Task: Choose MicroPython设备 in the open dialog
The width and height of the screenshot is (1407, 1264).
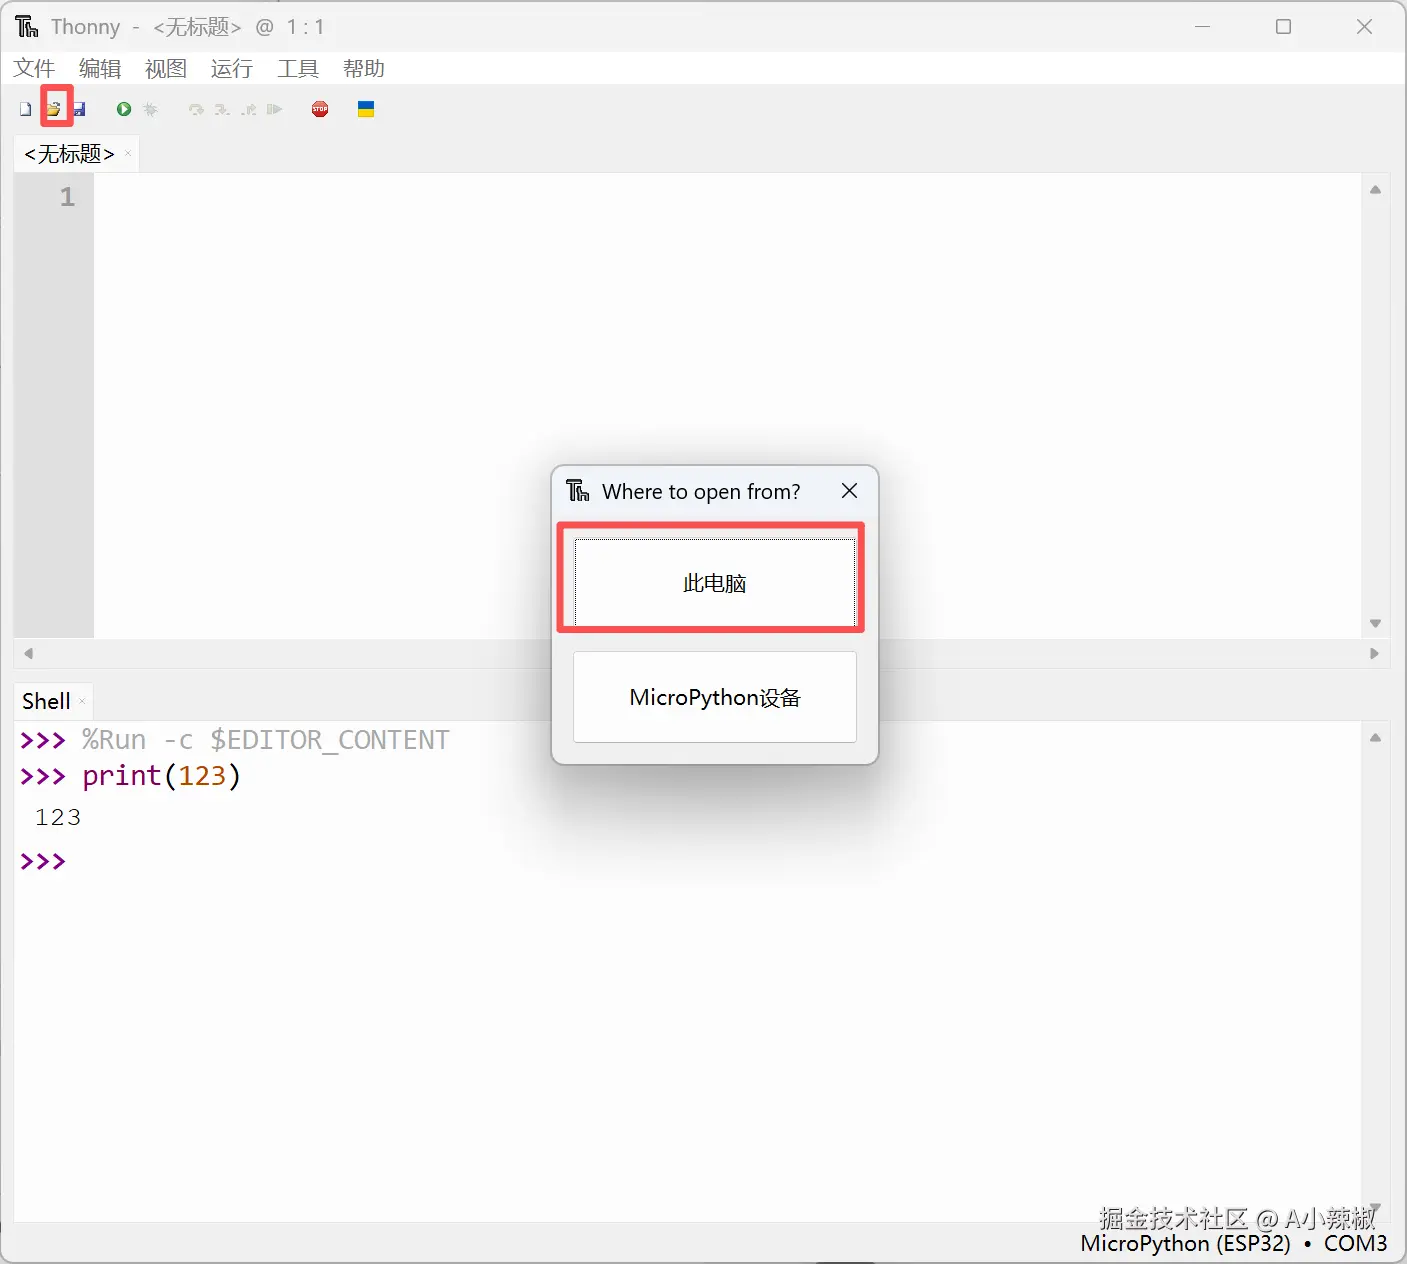Action: (x=715, y=697)
